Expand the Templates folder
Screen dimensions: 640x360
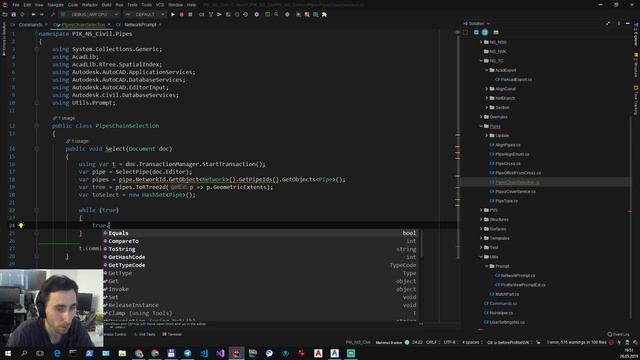[481, 238]
